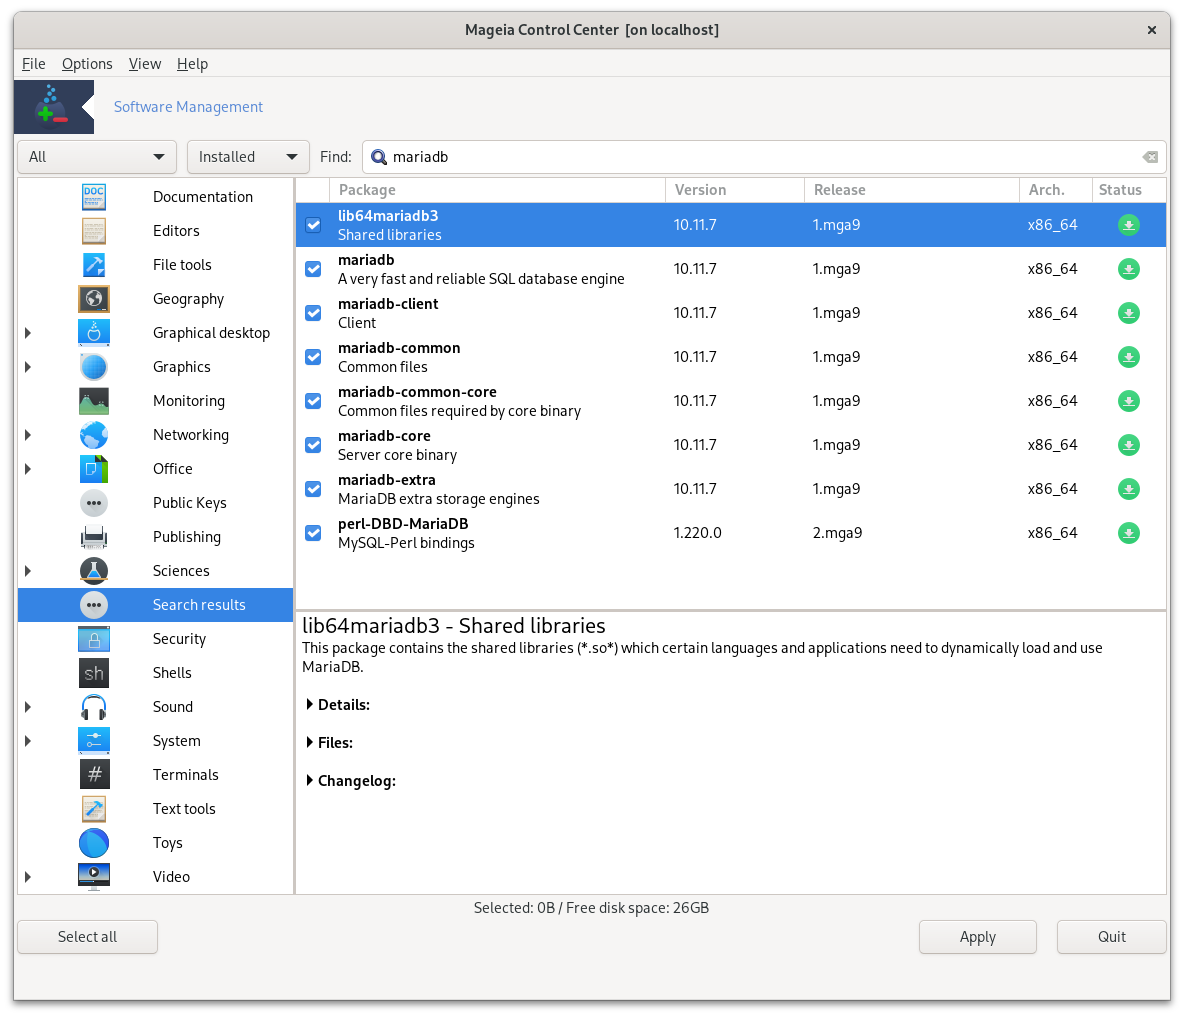Click the Office category icon

[x=94, y=469]
